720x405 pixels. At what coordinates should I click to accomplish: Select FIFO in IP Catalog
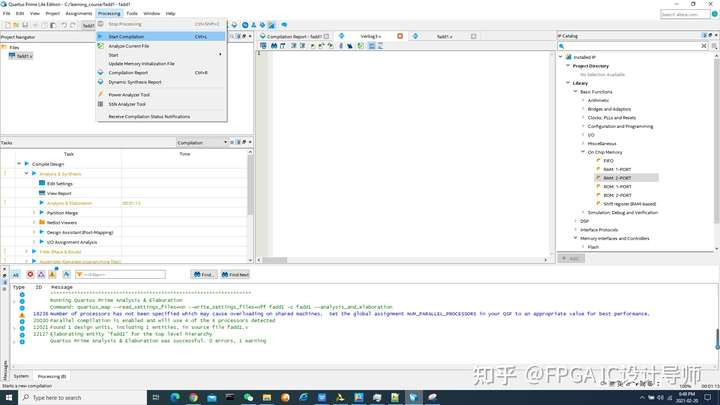click(608, 161)
